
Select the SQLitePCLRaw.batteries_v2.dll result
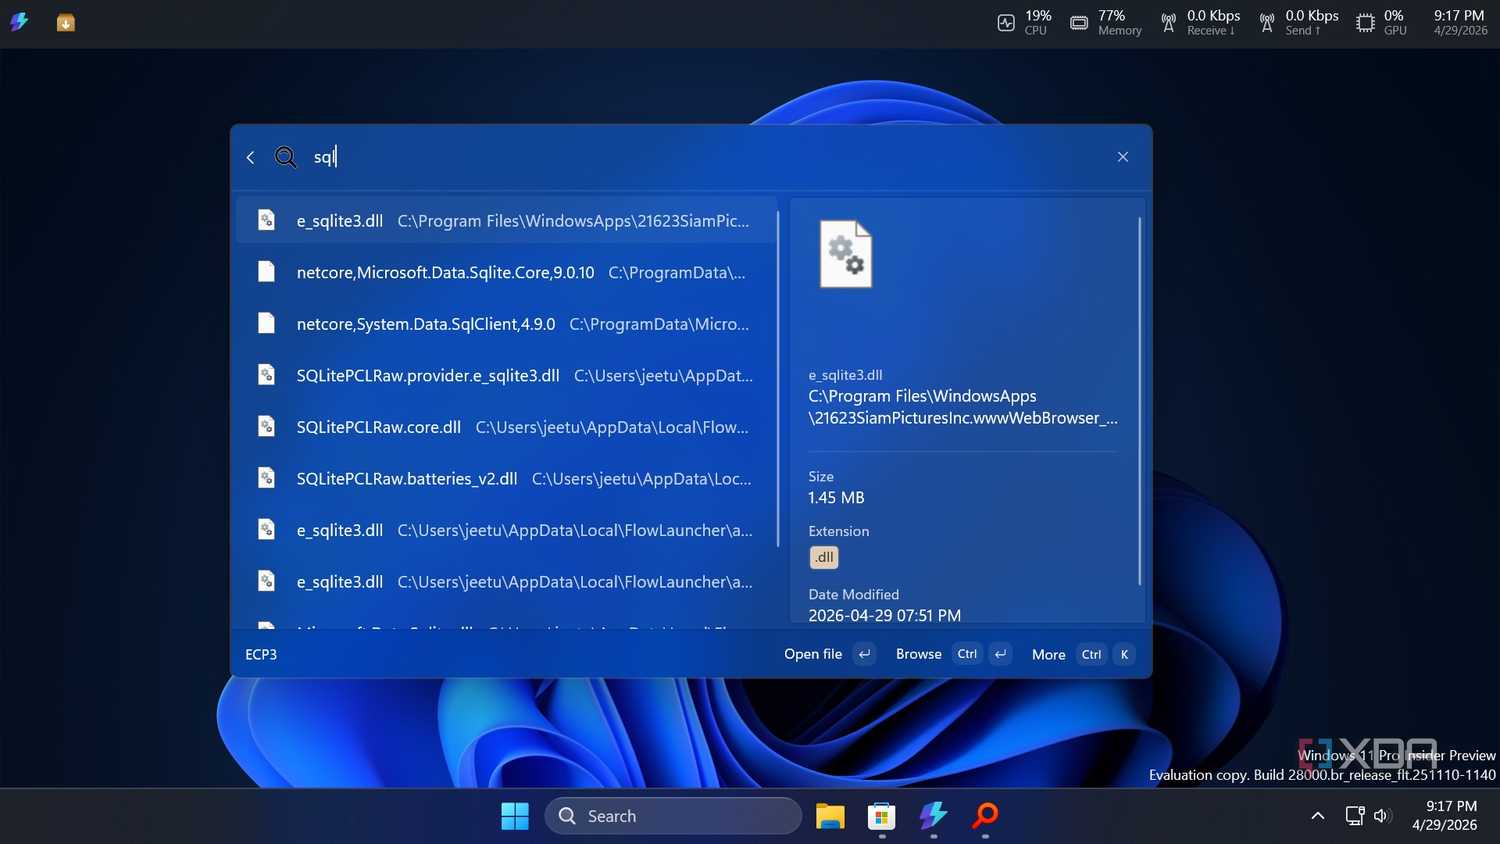click(506, 478)
